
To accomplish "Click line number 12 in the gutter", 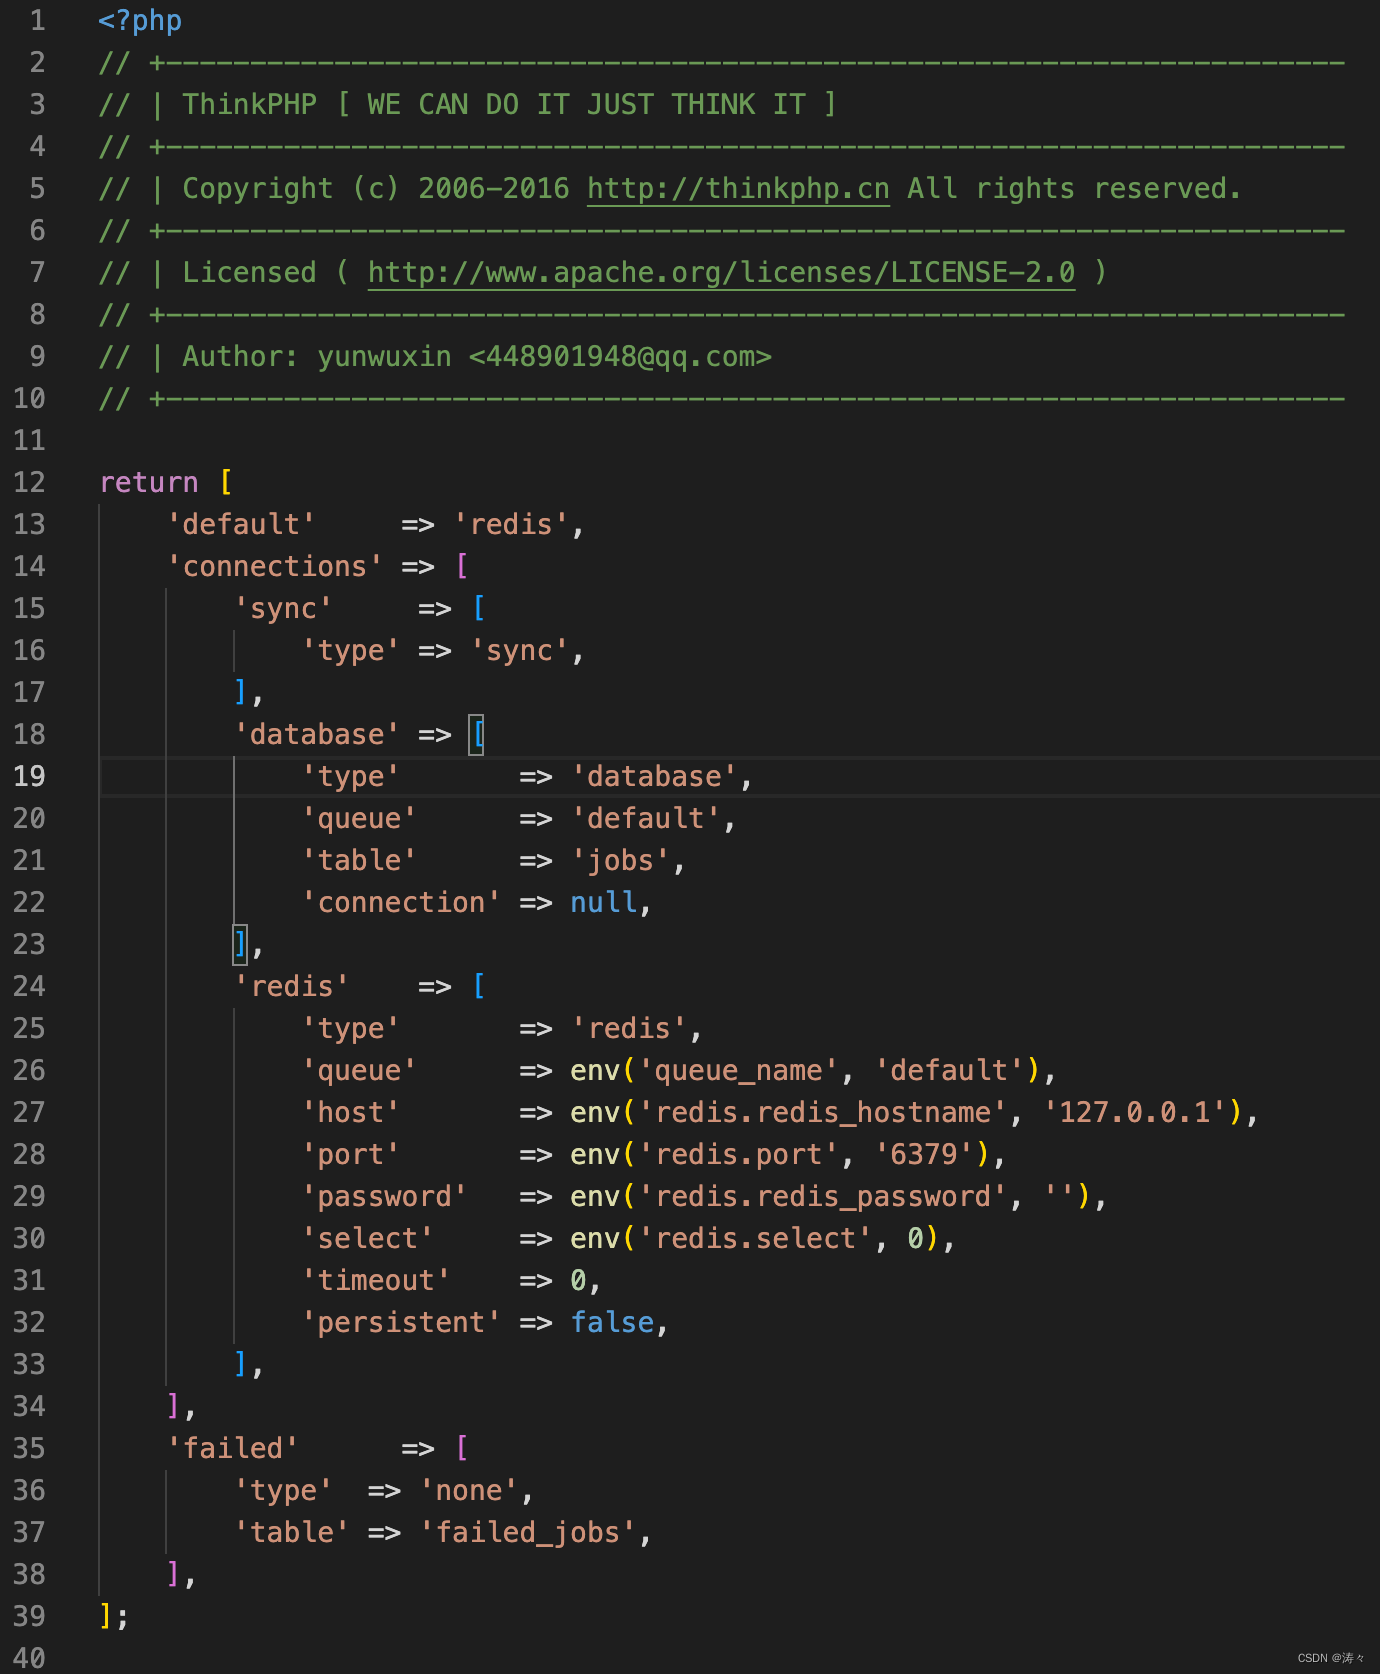I will click(x=29, y=483).
